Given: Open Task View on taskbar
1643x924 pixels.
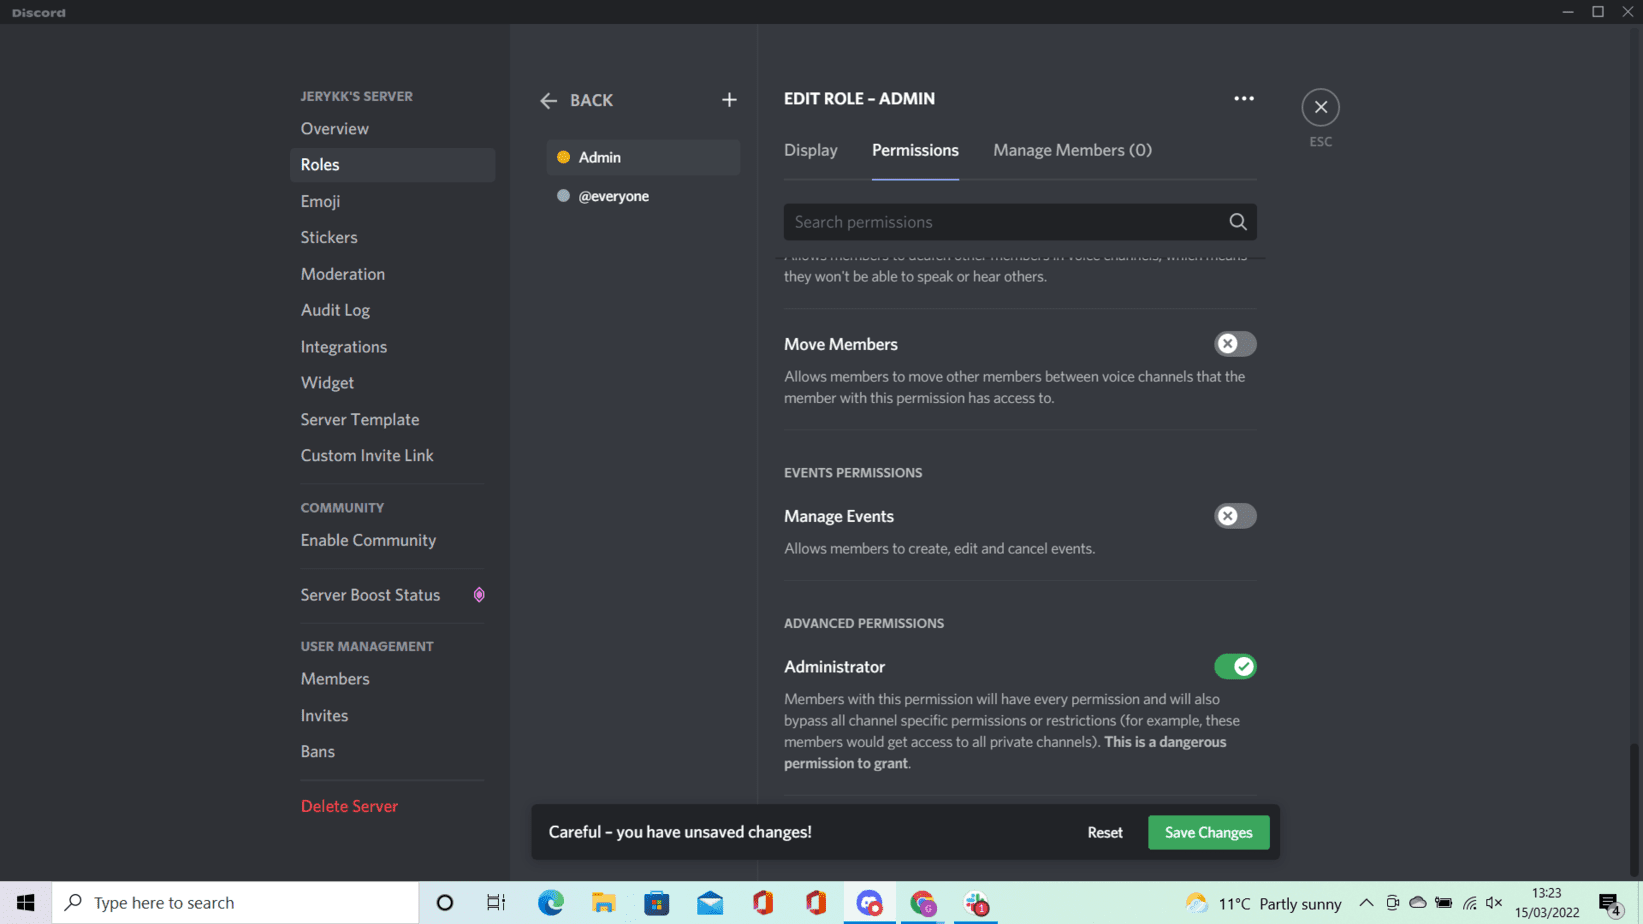Looking at the screenshot, I should [x=496, y=903].
